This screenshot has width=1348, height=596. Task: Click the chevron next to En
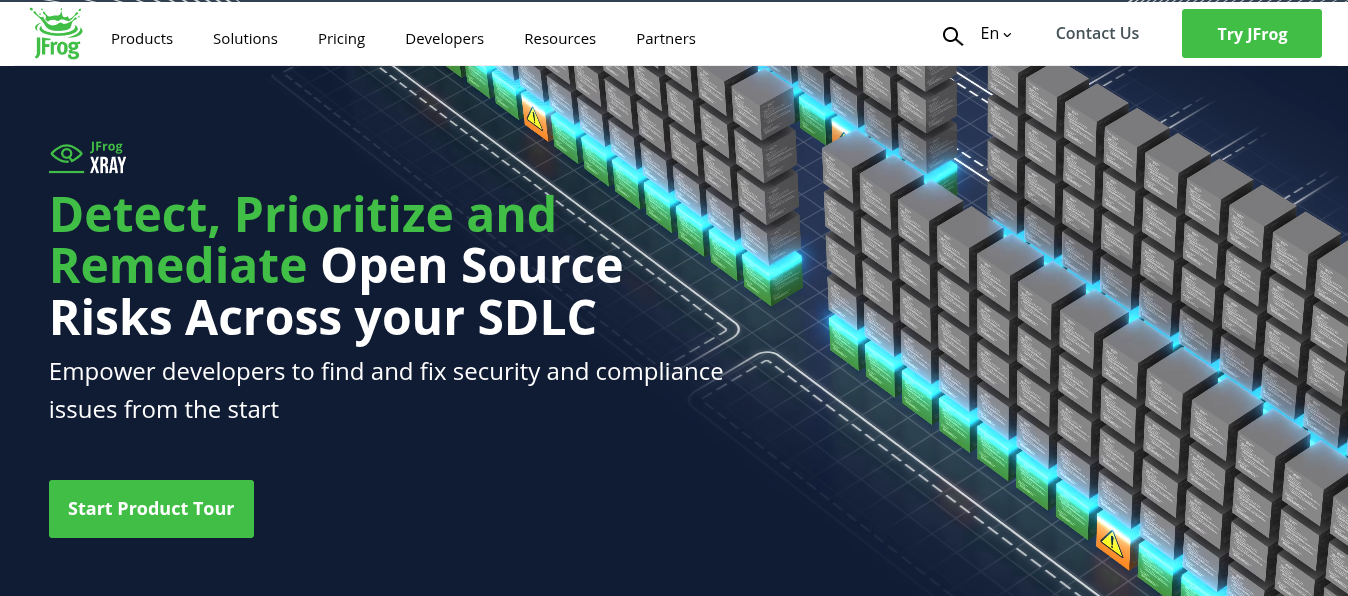tap(1006, 35)
